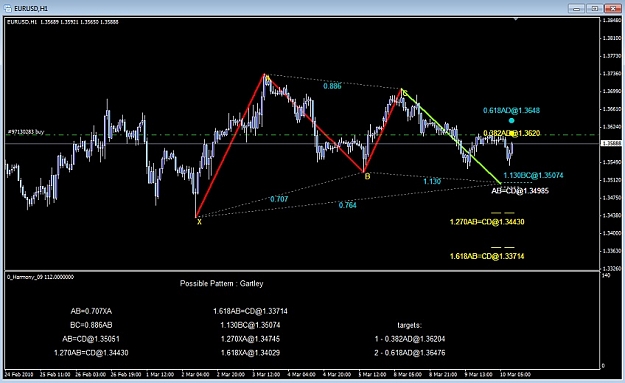Click the '4 Mar 20:00' time axis label

click(337, 375)
